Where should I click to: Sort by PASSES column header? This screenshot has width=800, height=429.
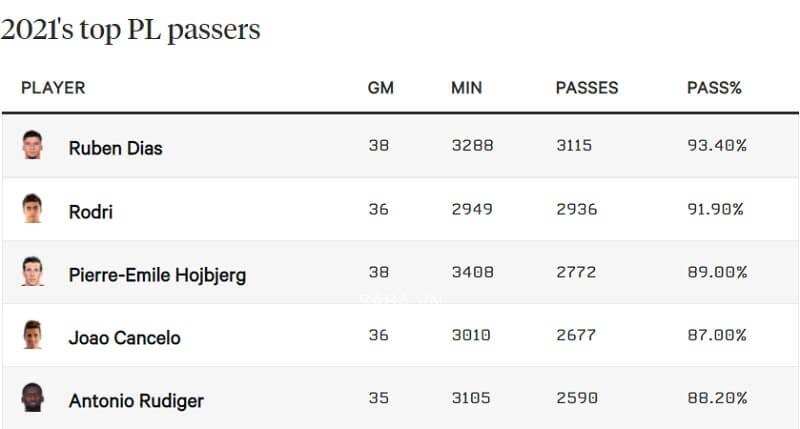click(587, 88)
